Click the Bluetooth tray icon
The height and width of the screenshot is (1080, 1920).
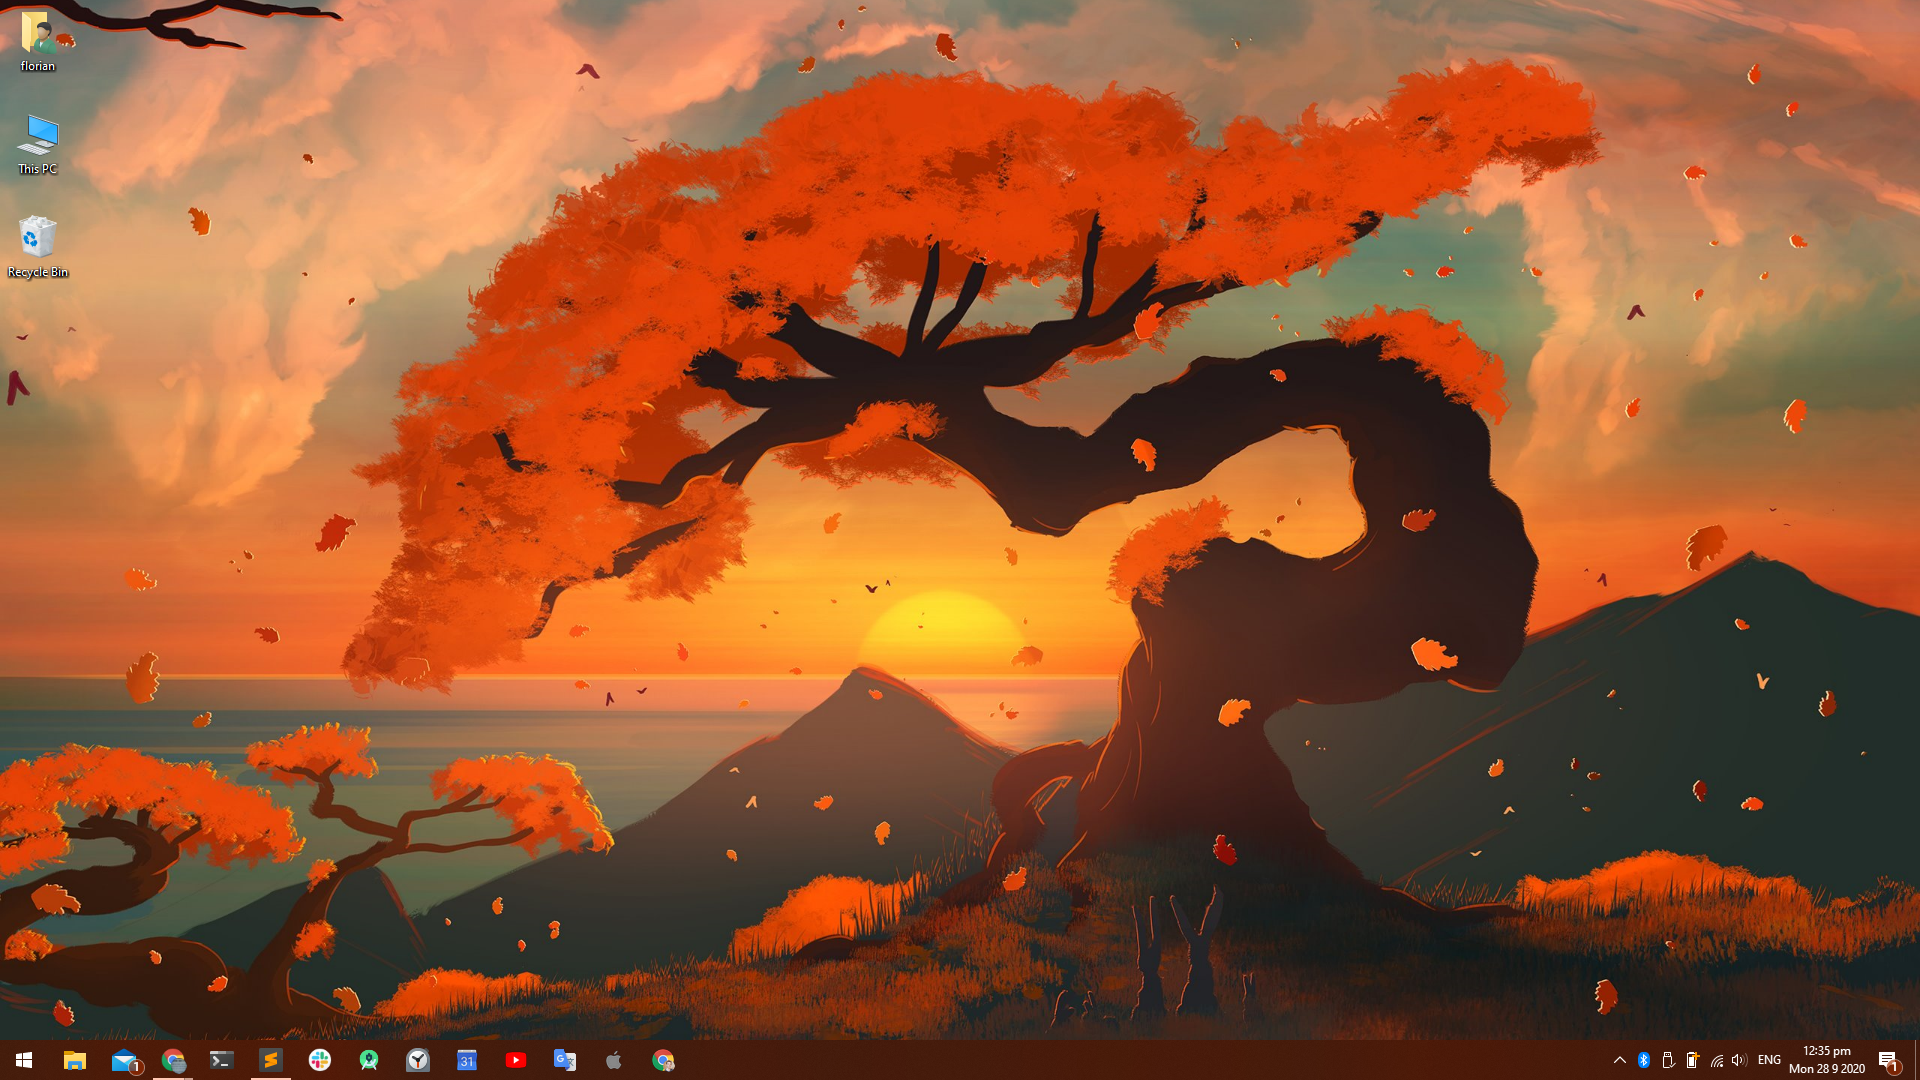(1644, 1060)
